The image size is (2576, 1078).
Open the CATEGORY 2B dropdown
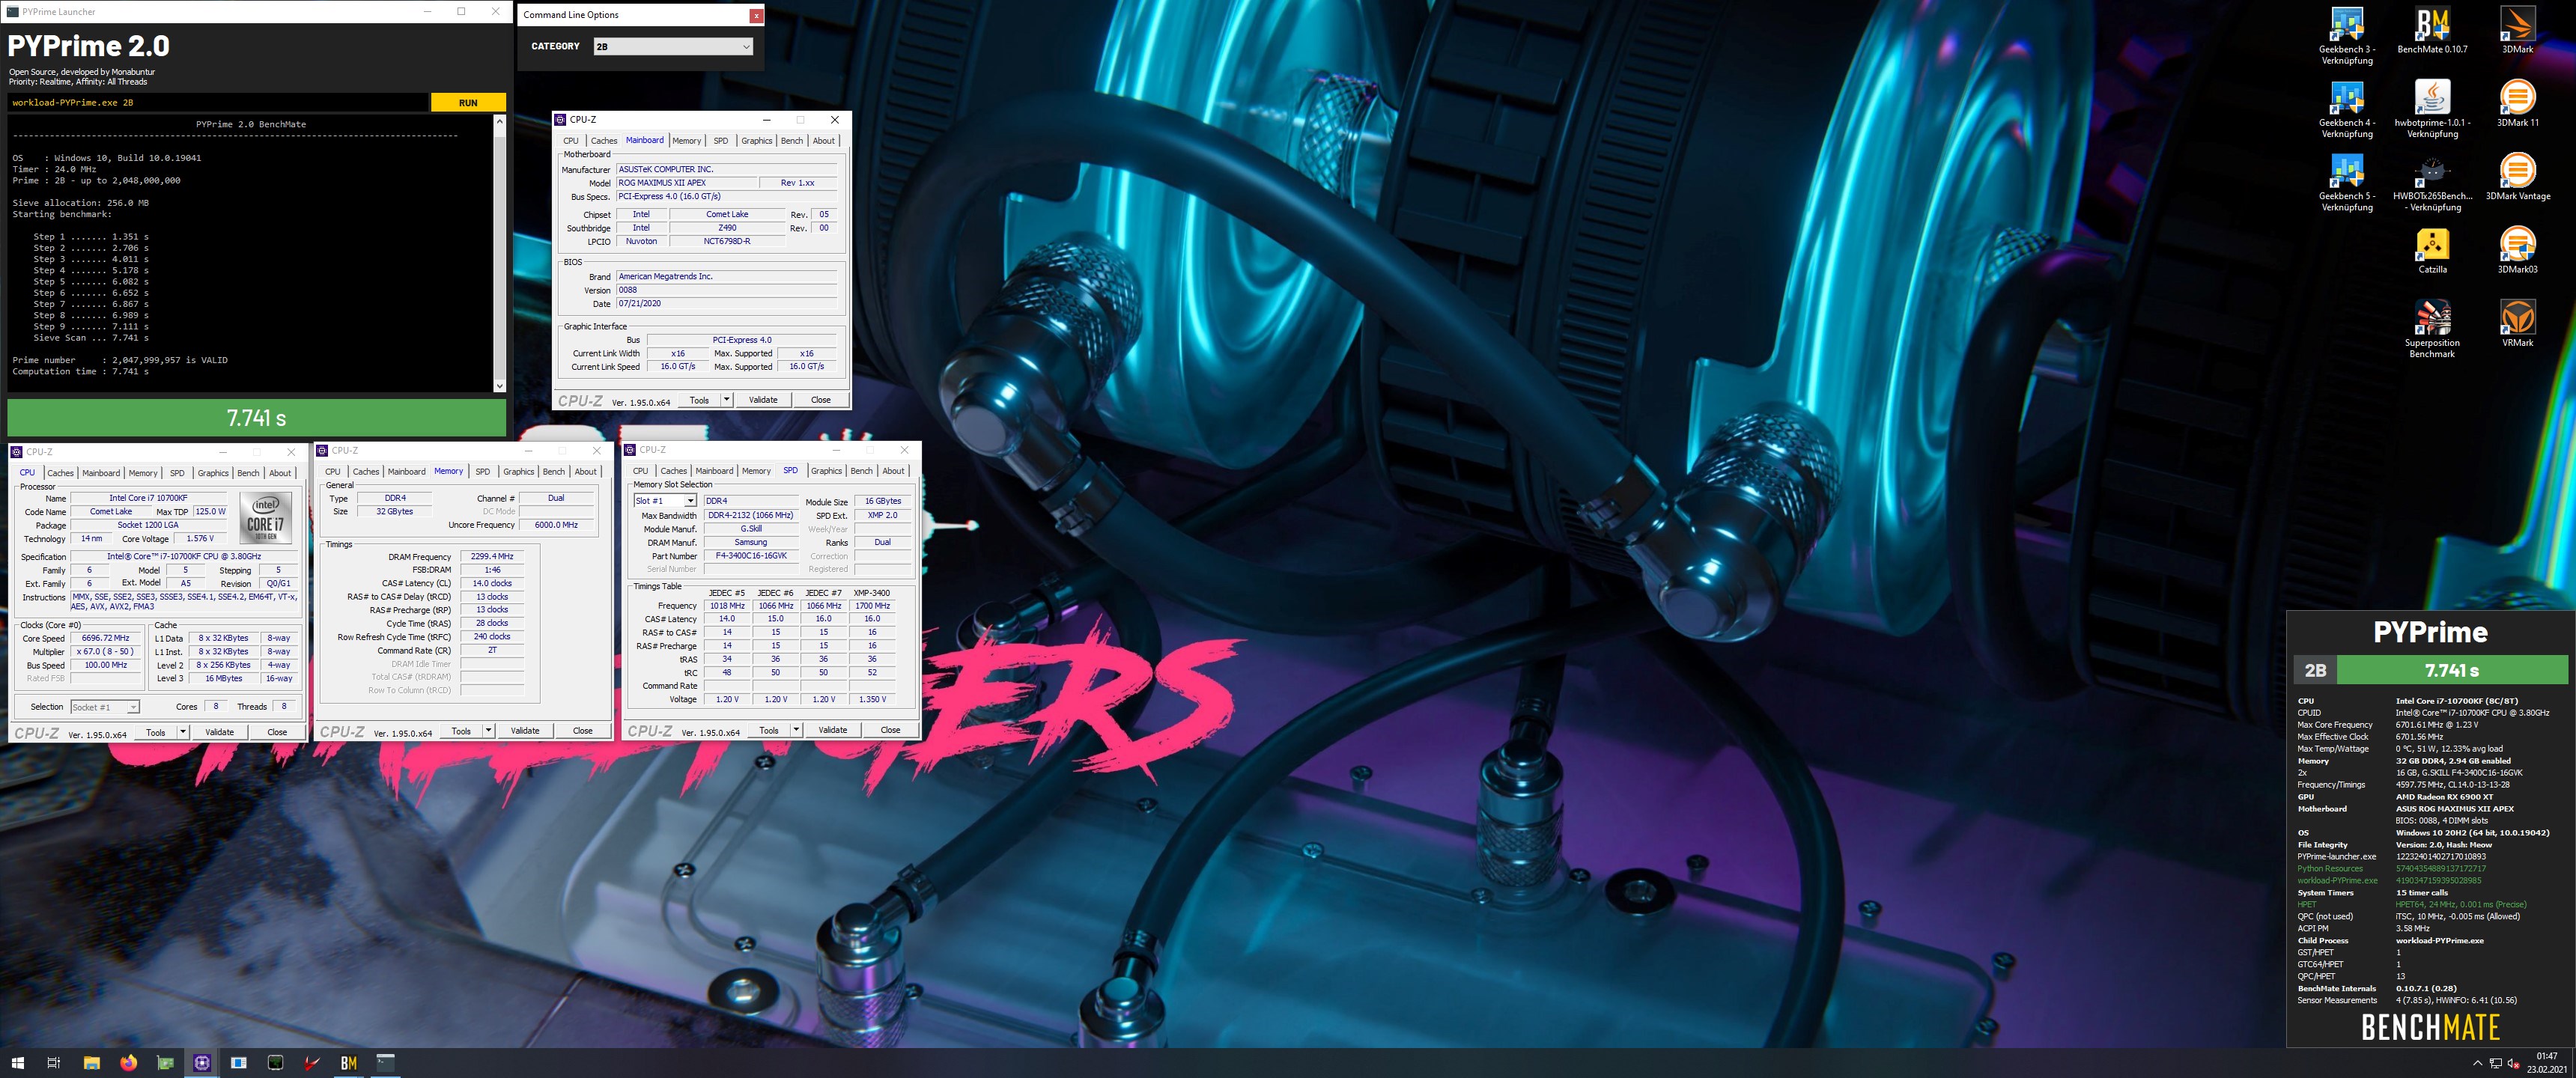click(672, 46)
